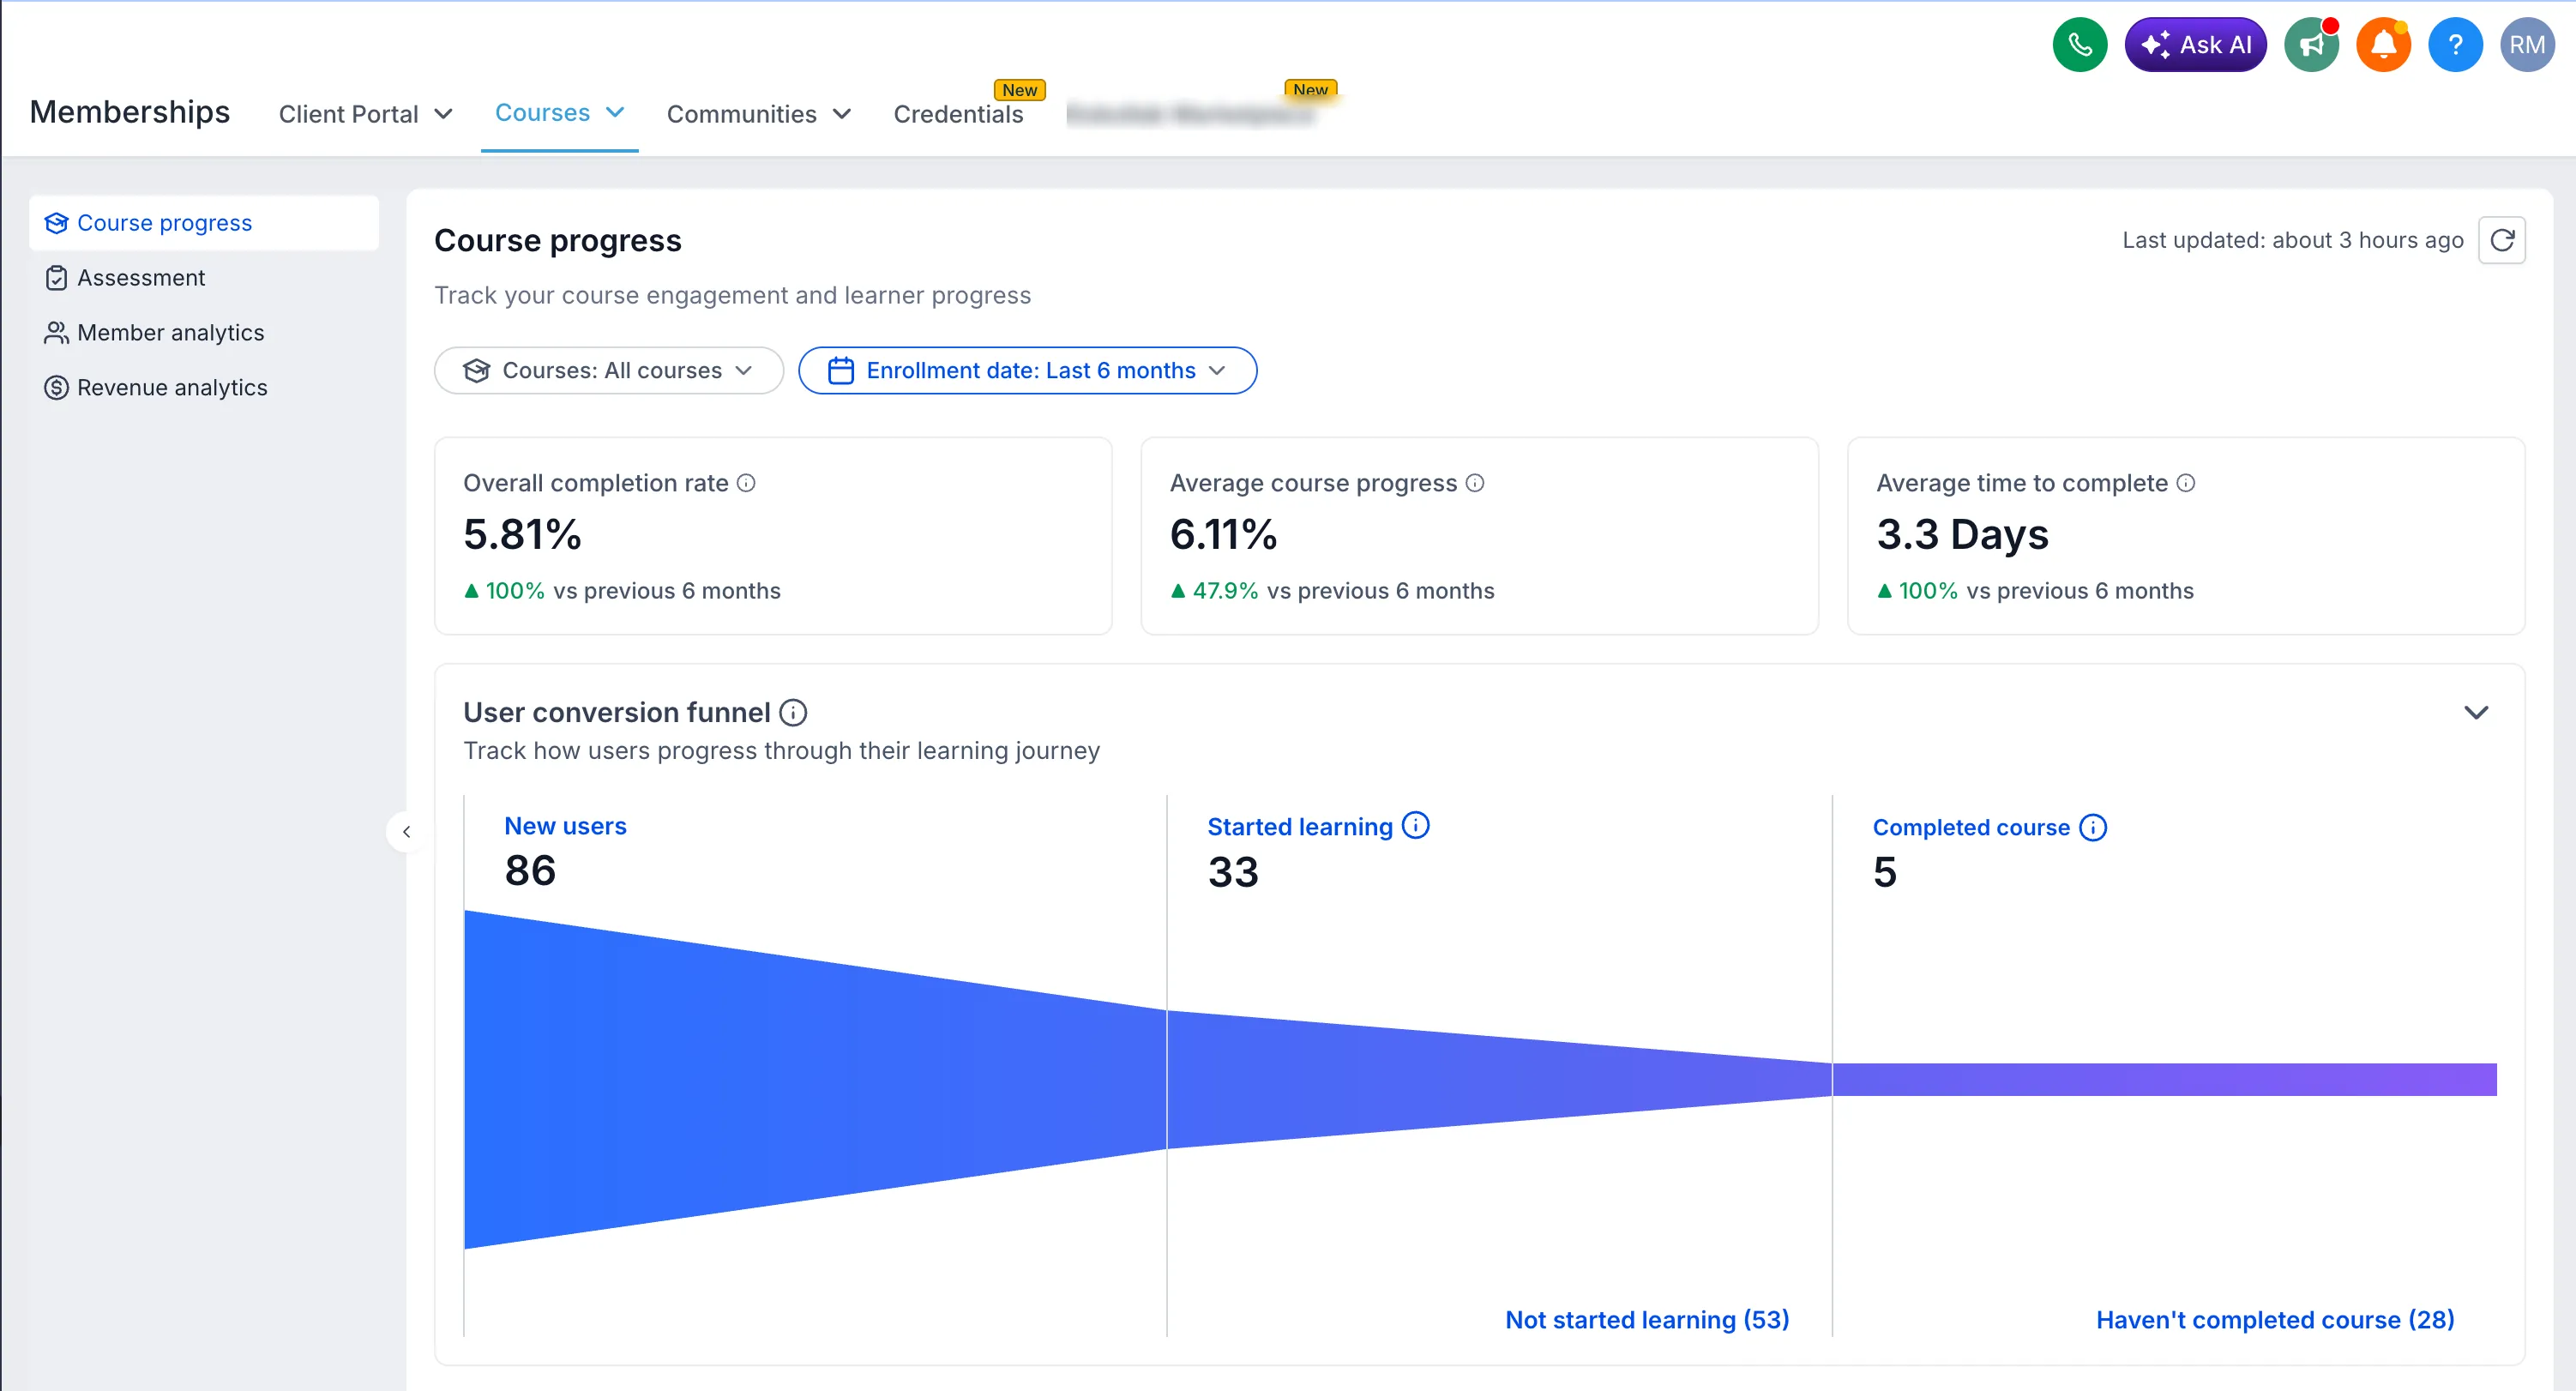Click the 3.3 Days value
This screenshot has height=1391, width=2576.
(1962, 535)
